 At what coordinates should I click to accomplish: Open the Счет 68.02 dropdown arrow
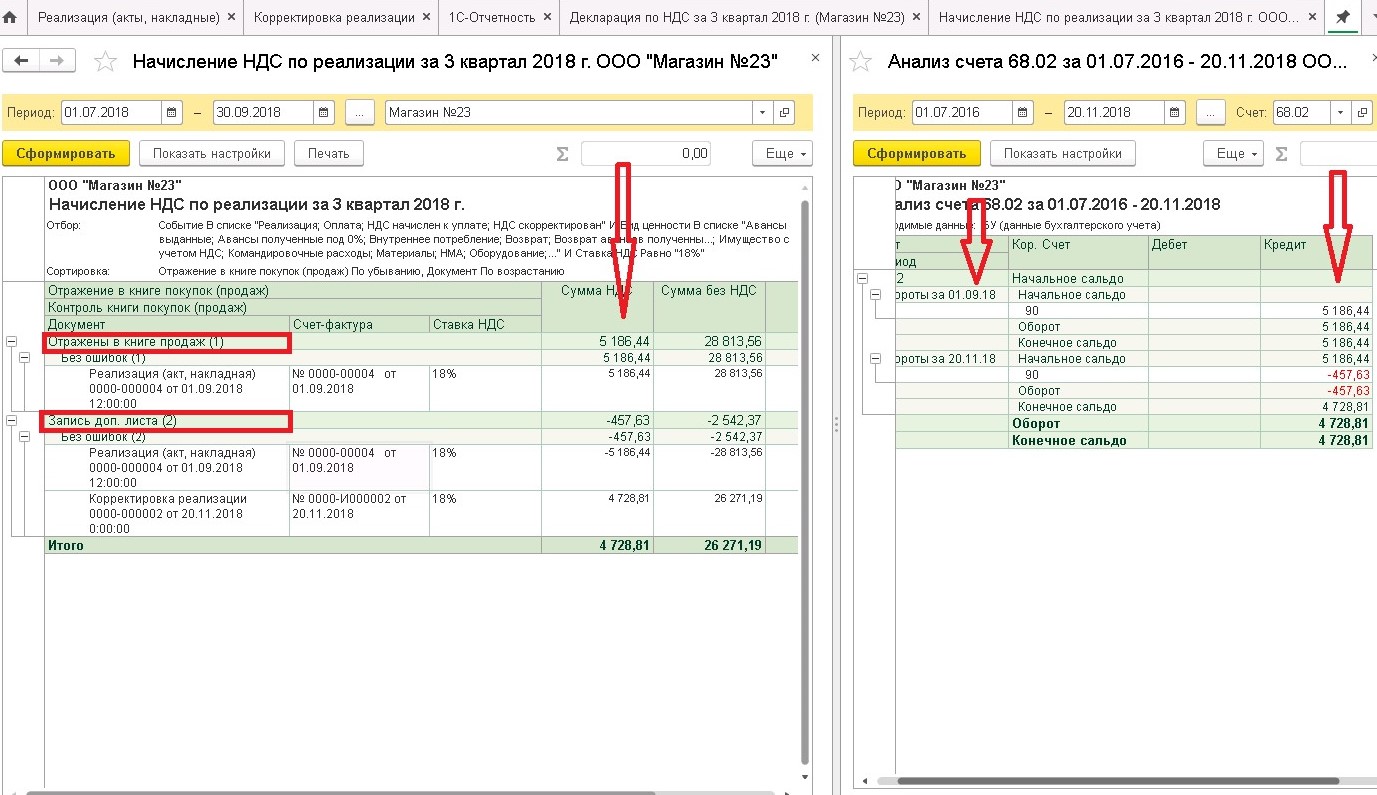[1340, 112]
